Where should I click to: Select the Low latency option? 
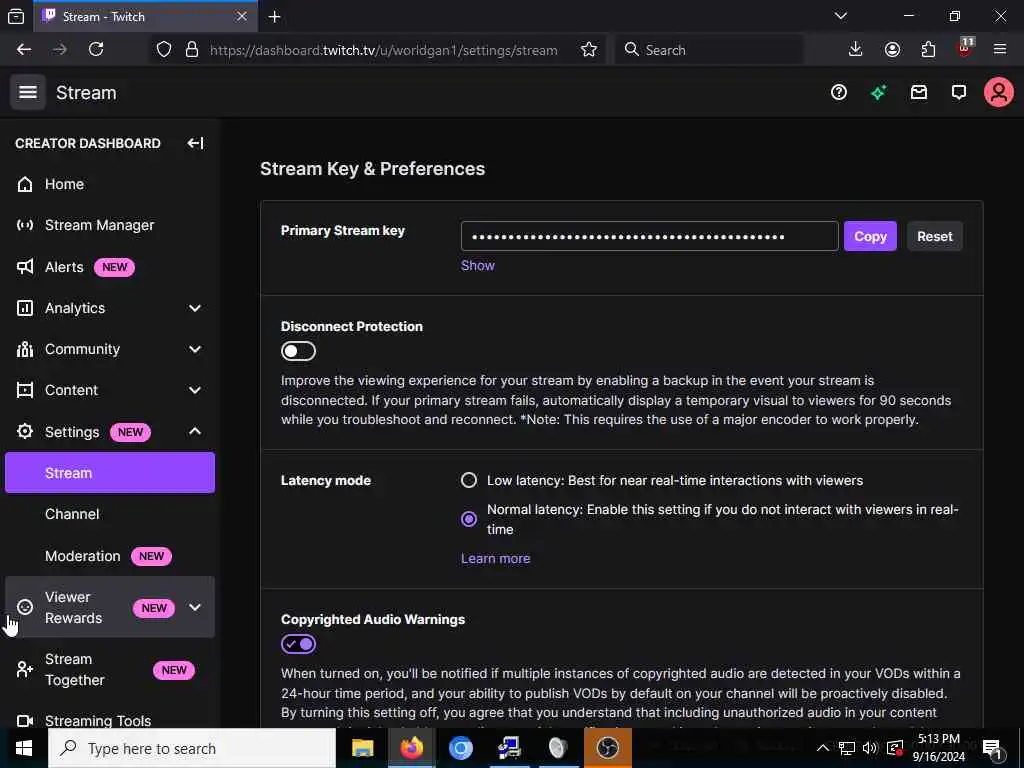[469, 481]
